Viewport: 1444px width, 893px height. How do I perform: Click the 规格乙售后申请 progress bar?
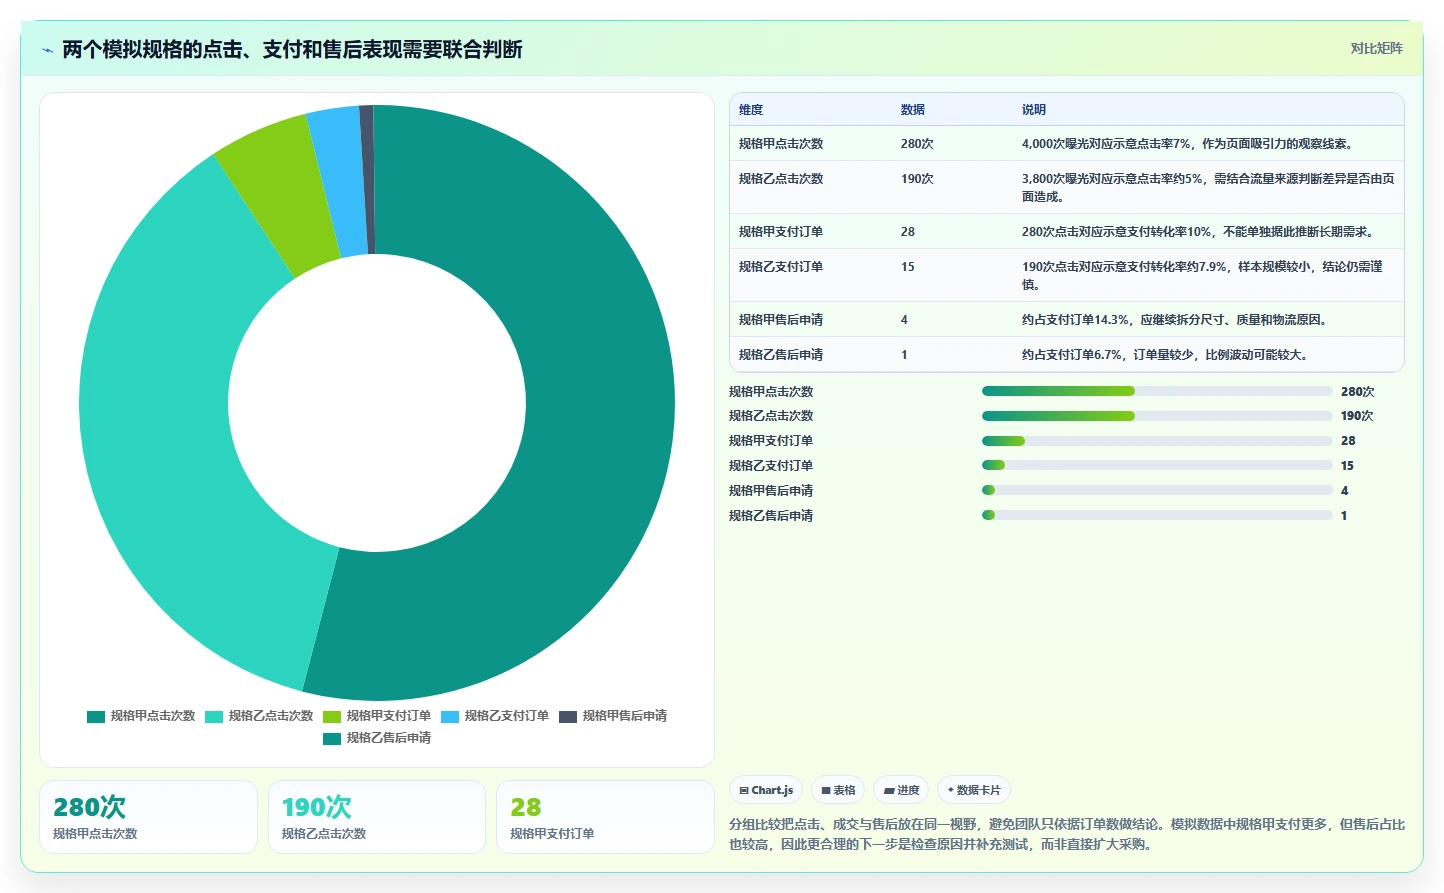pos(1157,515)
